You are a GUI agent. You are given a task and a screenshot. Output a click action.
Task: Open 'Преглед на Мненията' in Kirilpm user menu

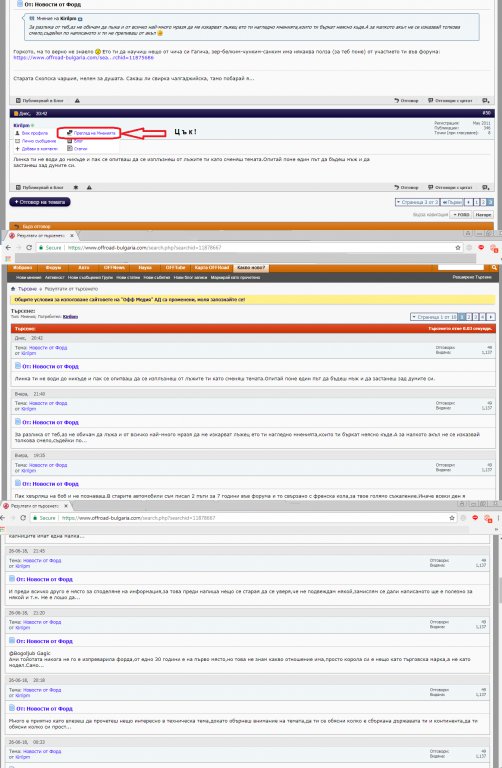[94, 133]
